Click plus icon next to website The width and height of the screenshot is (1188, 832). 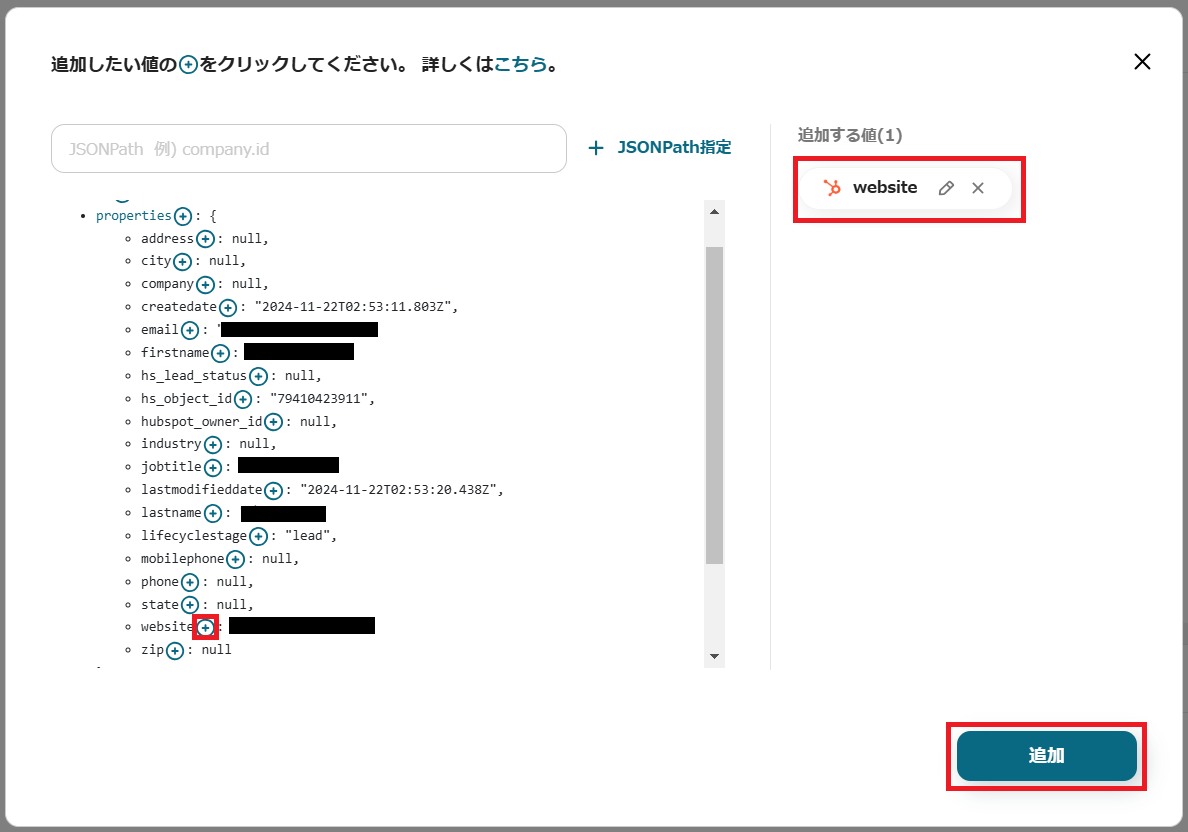(x=205, y=627)
